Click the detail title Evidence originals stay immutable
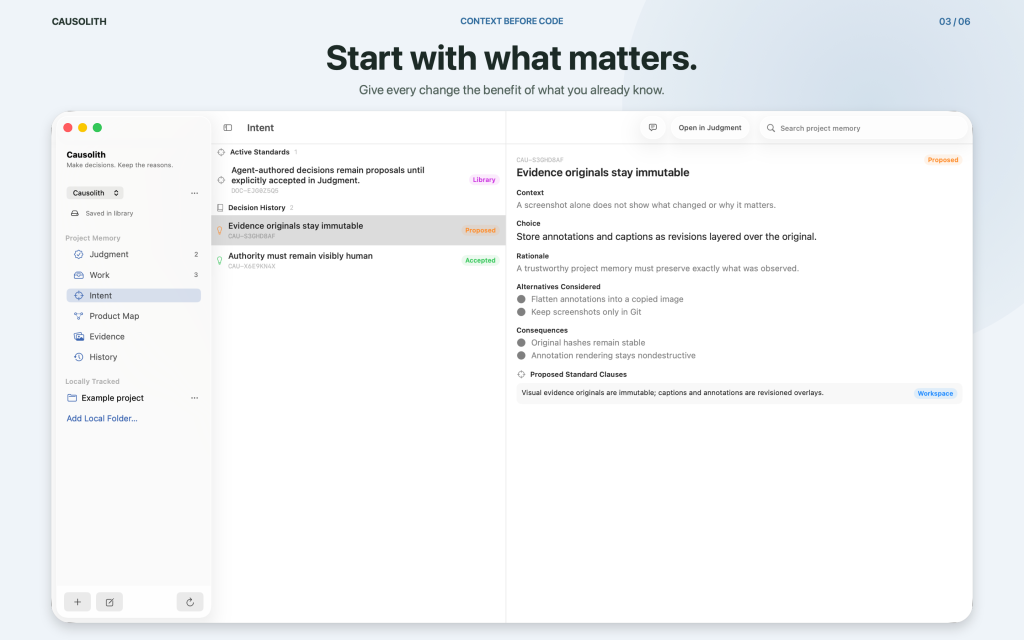The image size is (1024, 640). click(x=603, y=172)
